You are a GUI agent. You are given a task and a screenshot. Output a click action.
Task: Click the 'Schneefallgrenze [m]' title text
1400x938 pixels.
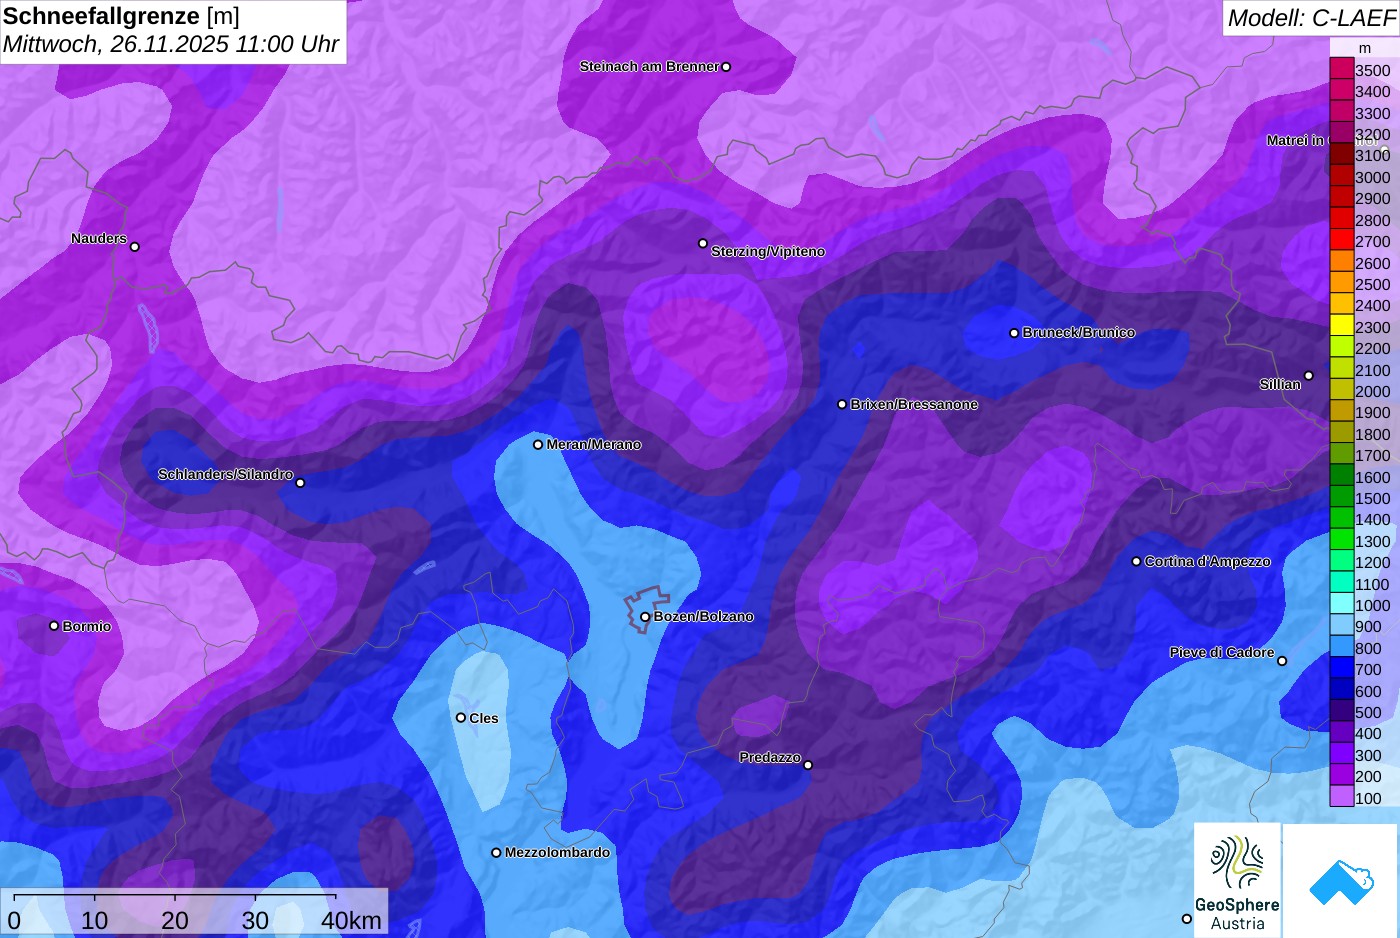pyautogui.click(x=121, y=16)
